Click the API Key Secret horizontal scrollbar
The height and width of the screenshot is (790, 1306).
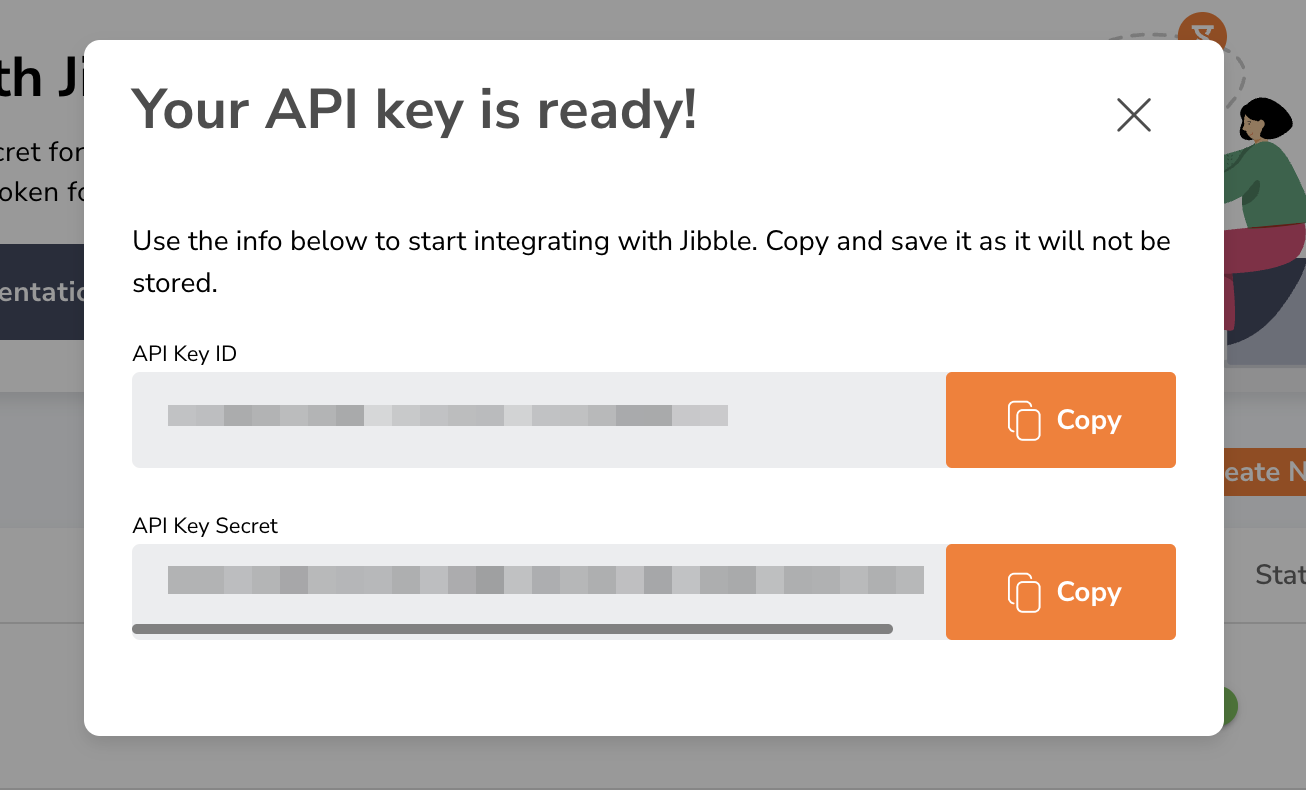(512, 629)
